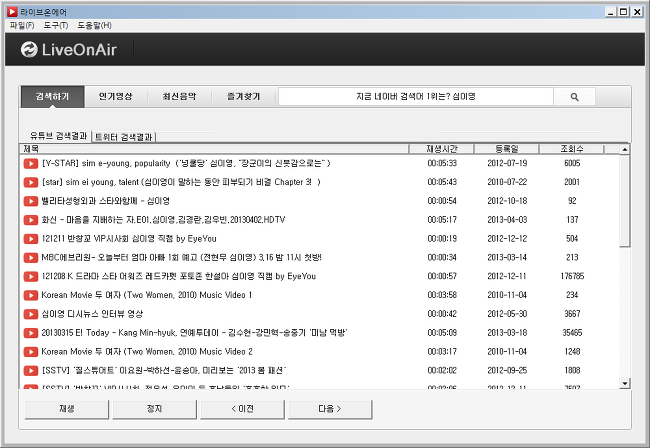Click the duration 00:03:17
This screenshot has height=448, width=650.
pyautogui.click(x=442, y=352)
